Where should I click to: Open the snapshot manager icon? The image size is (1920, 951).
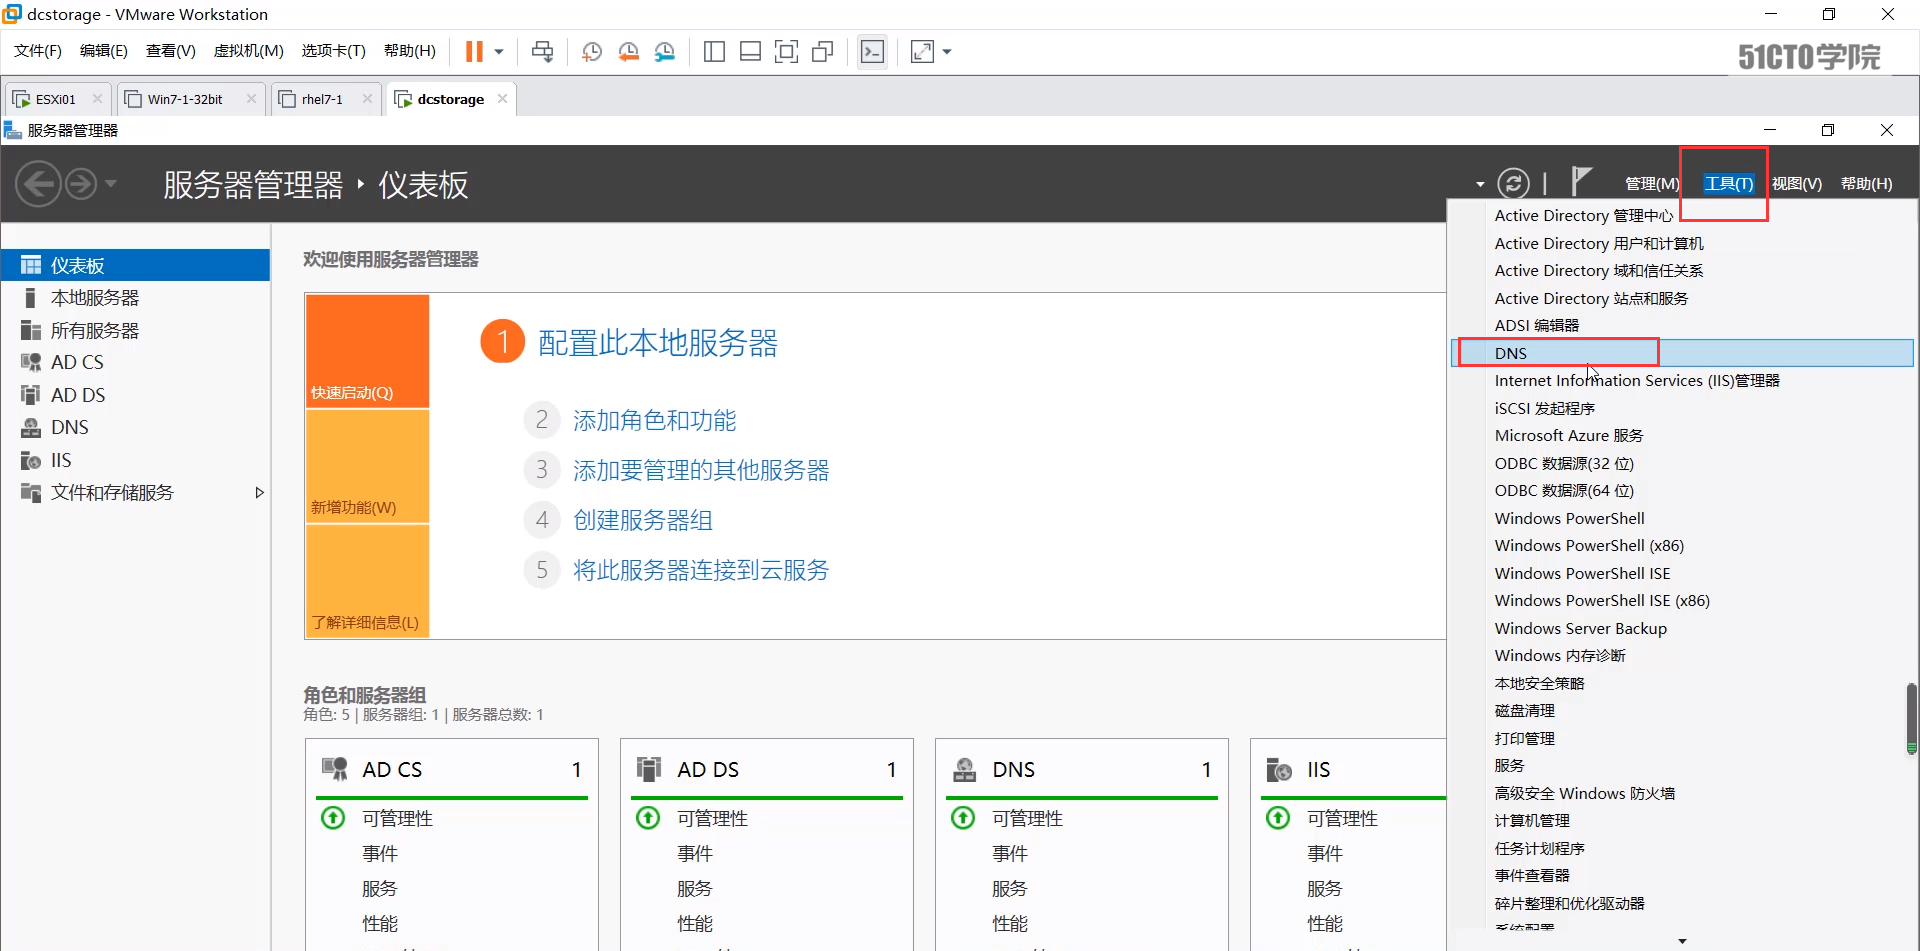[x=665, y=51]
